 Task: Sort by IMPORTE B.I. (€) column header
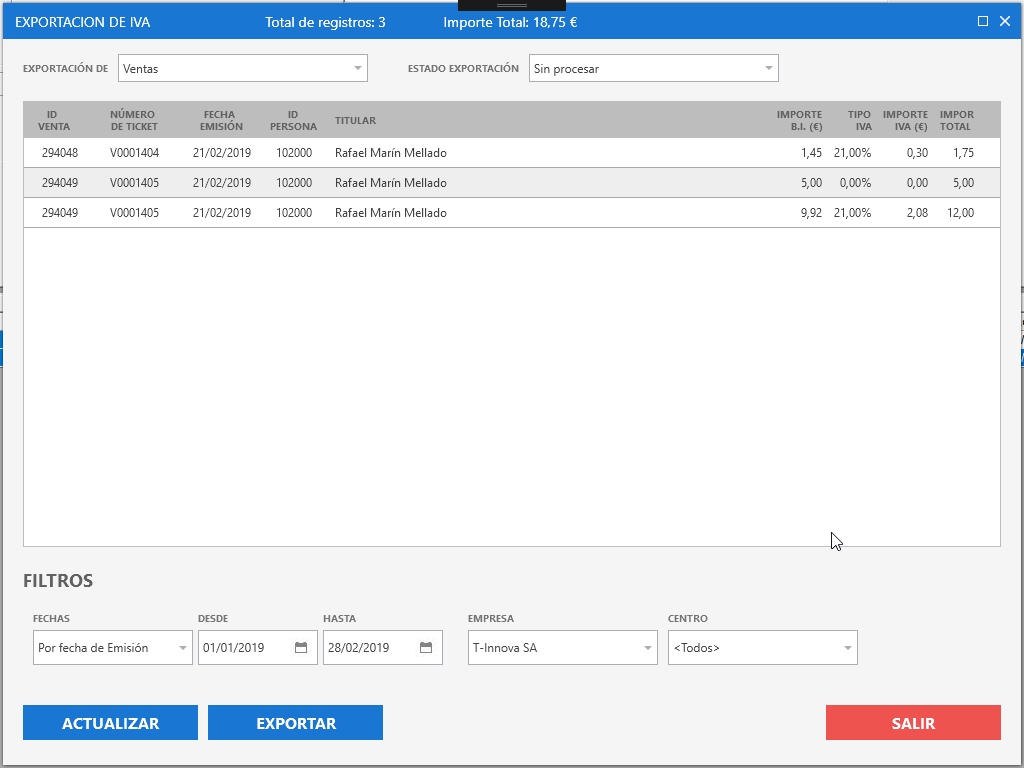(799, 120)
